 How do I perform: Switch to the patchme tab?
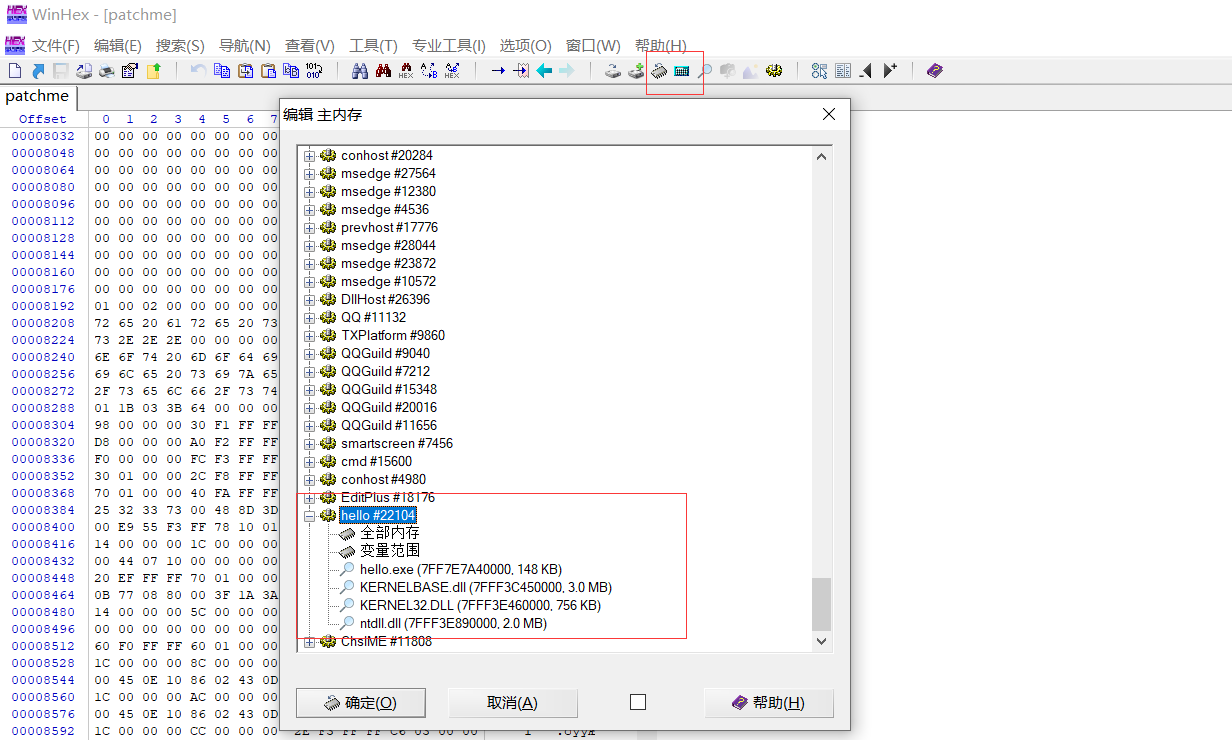(x=37, y=97)
